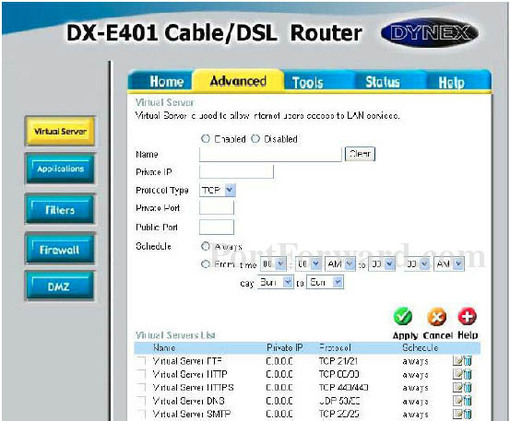Viewport: 510px width, 421px height.
Task: Click the orange Cancel icon
Action: [x=437, y=317]
